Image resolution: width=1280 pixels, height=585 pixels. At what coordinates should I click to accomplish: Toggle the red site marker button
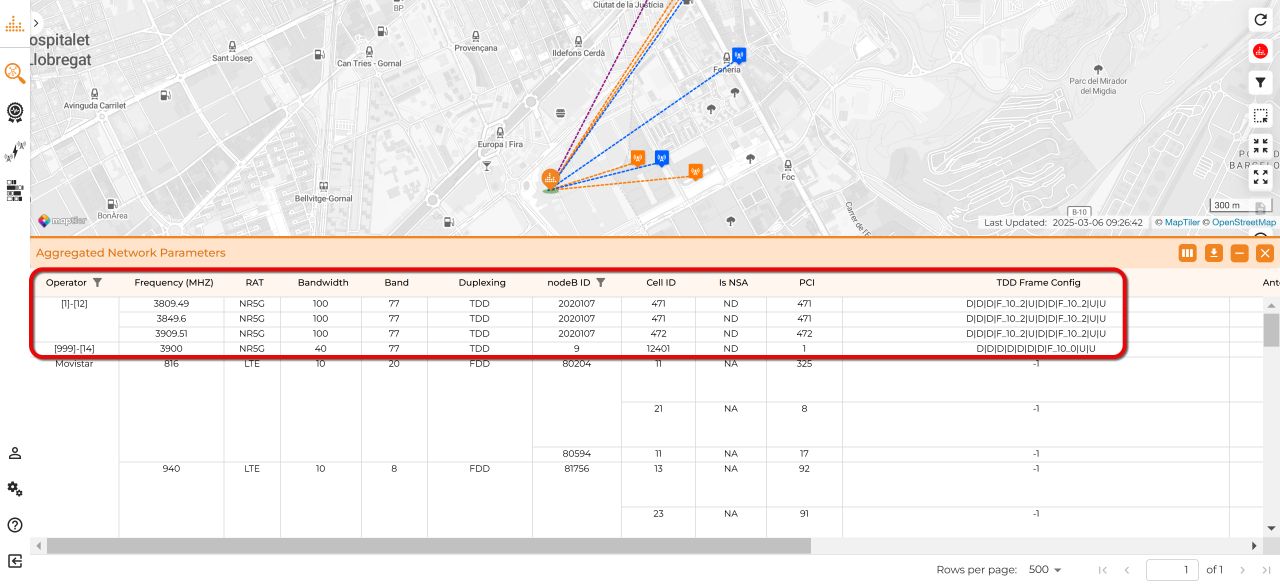tap(1260, 51)
